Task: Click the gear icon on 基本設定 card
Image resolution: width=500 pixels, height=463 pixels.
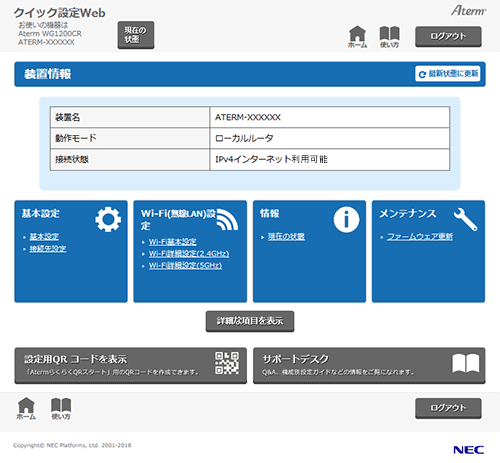Action: click(108, 219)
